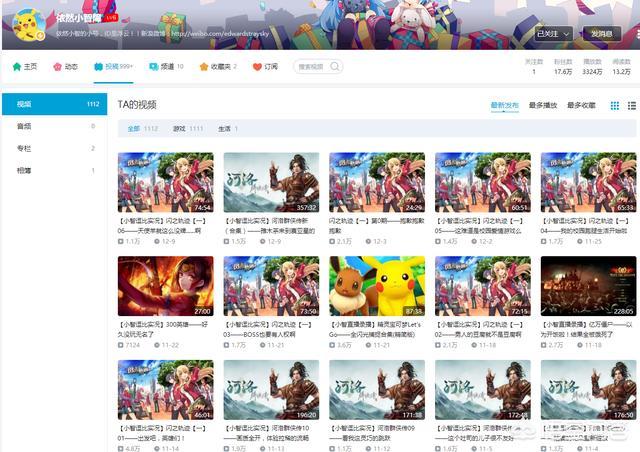Open the 动态 tab
The width and height of the screenshot is (640, 452).
pyautogui.click(x=65, y=67)
